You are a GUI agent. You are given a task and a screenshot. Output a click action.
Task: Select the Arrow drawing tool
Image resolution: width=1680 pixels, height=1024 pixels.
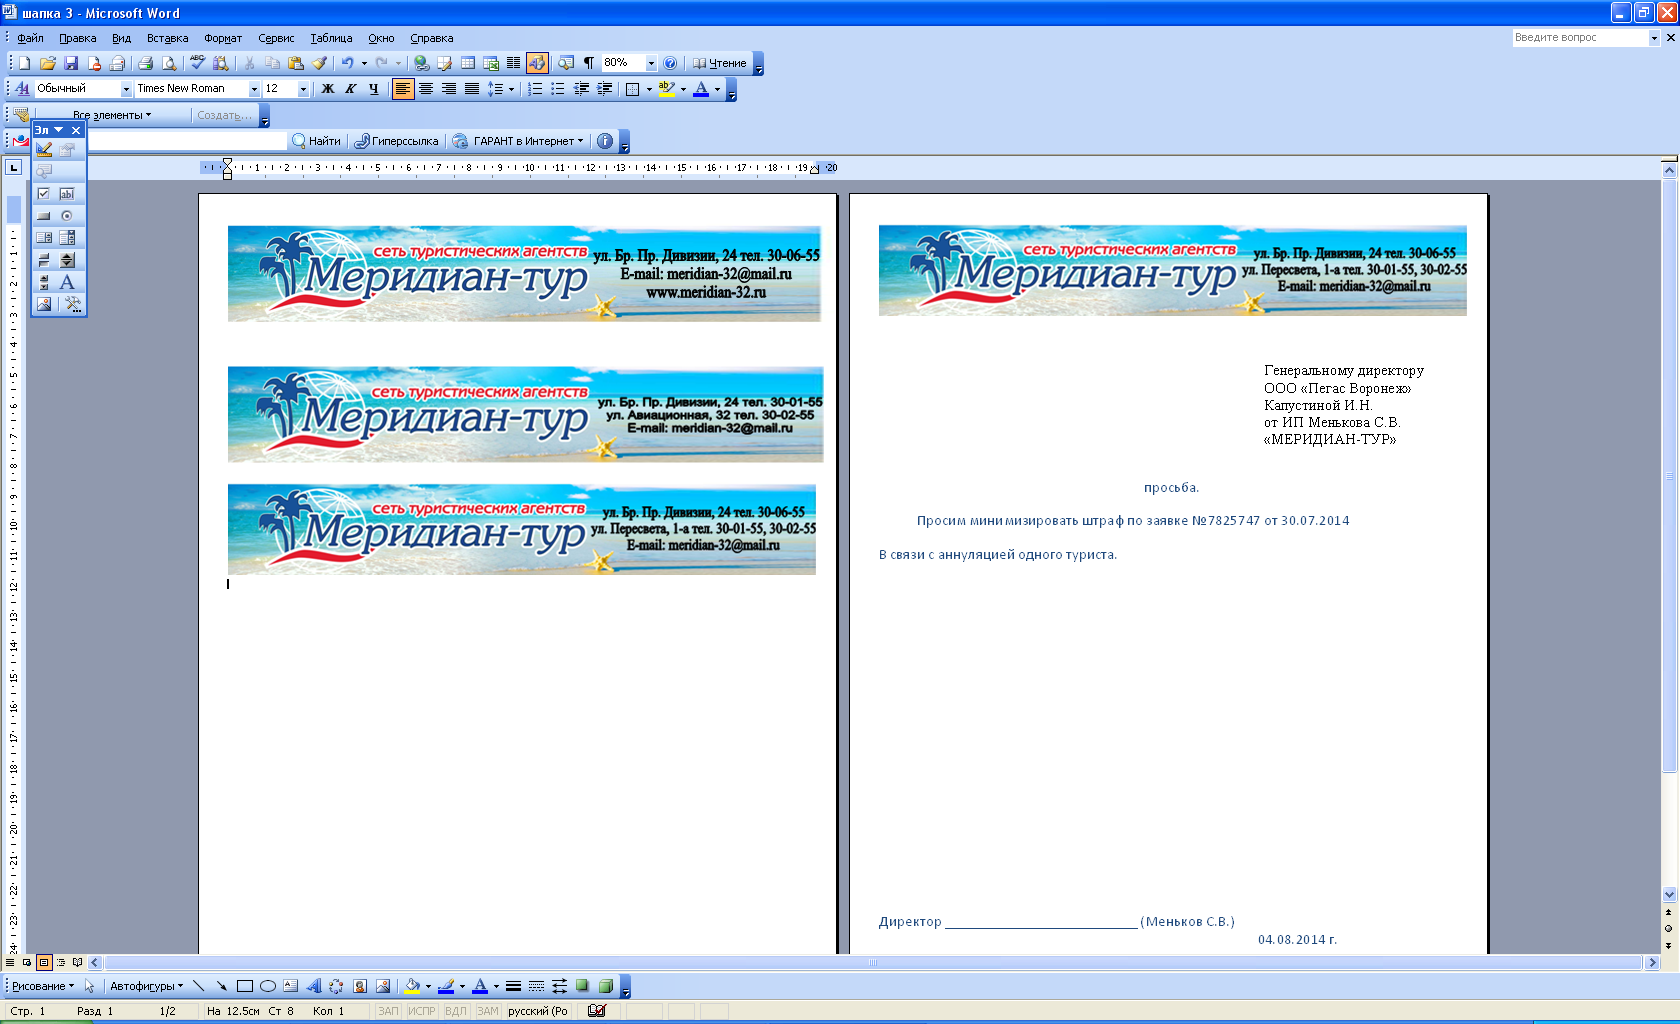click(x=221, y=986)
